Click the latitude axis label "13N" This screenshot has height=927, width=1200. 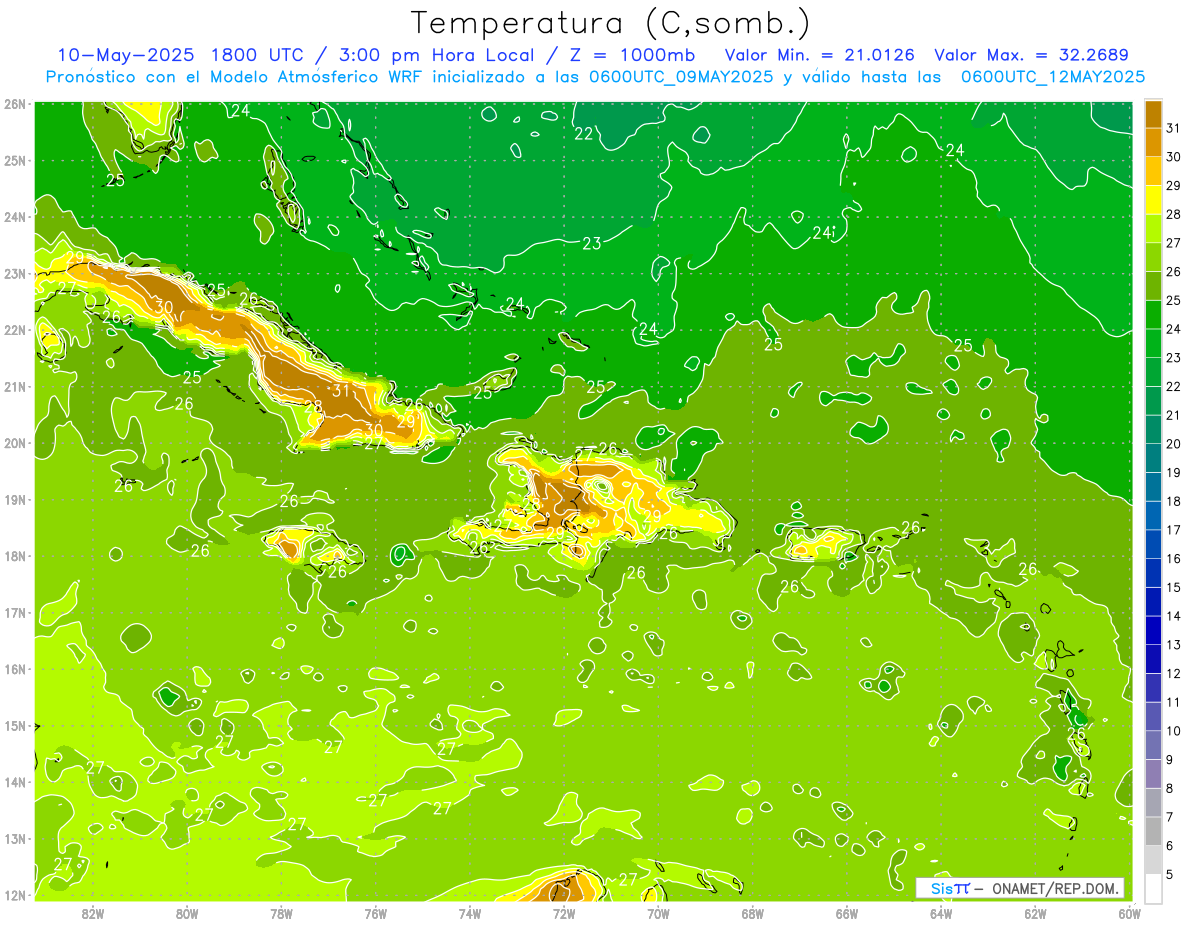[x=15, y=838]
